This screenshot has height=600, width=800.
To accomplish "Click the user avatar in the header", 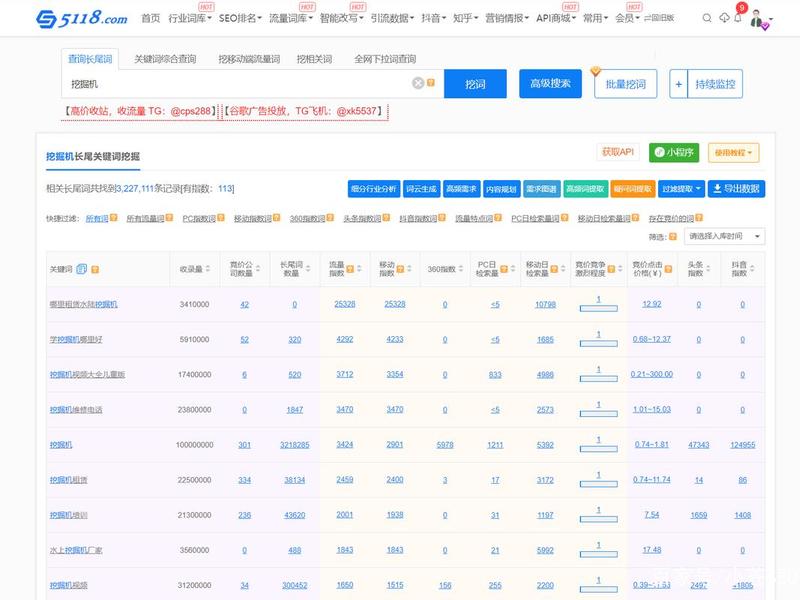I will (757, 19).
